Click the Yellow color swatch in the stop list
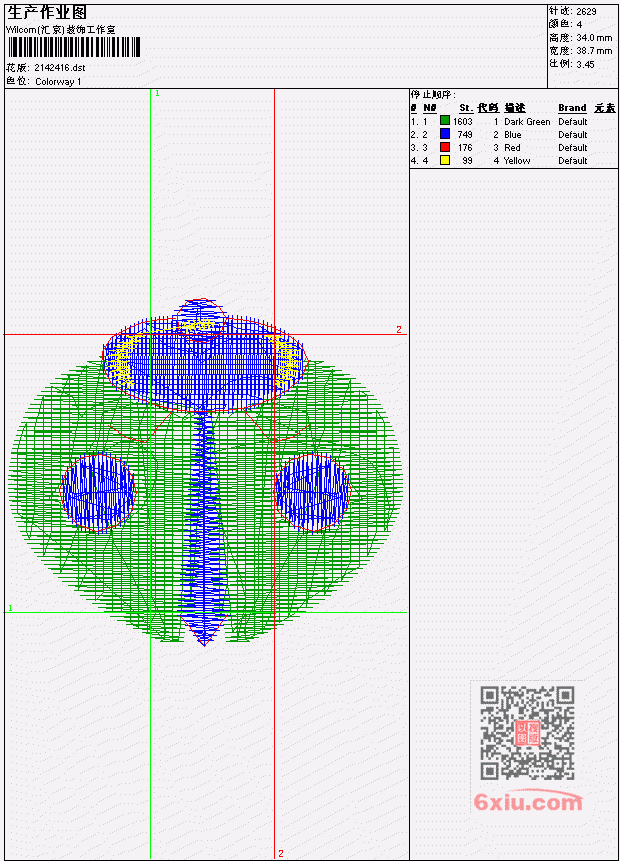The height and width of the screenshot is (861, 620). point(445,160)
